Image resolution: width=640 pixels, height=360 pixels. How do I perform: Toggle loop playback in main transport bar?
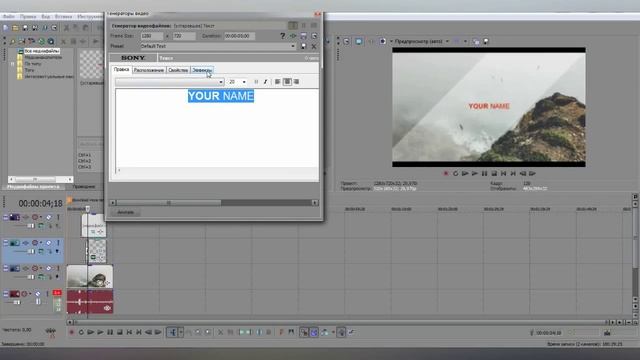[81, 332]
